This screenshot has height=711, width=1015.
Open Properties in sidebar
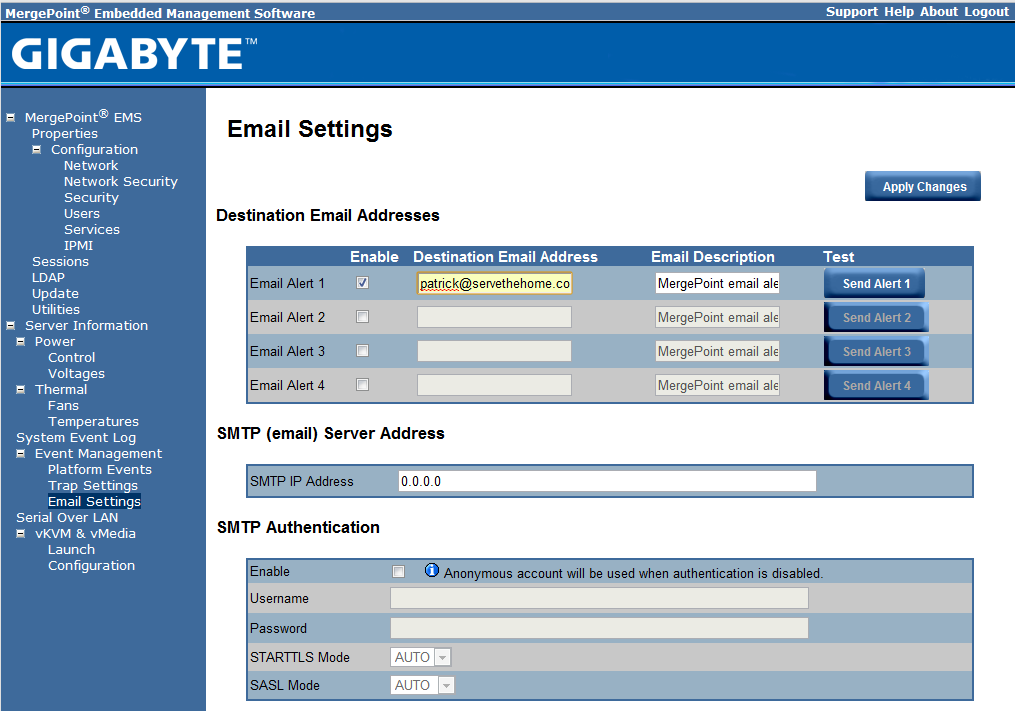point(65,133)
